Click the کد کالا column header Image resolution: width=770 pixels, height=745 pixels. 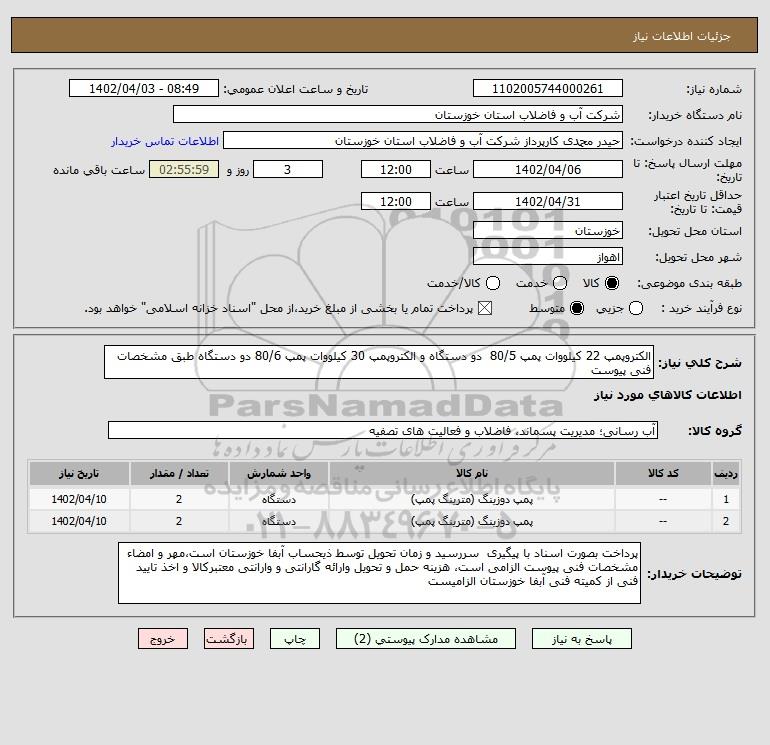point(663,473)
